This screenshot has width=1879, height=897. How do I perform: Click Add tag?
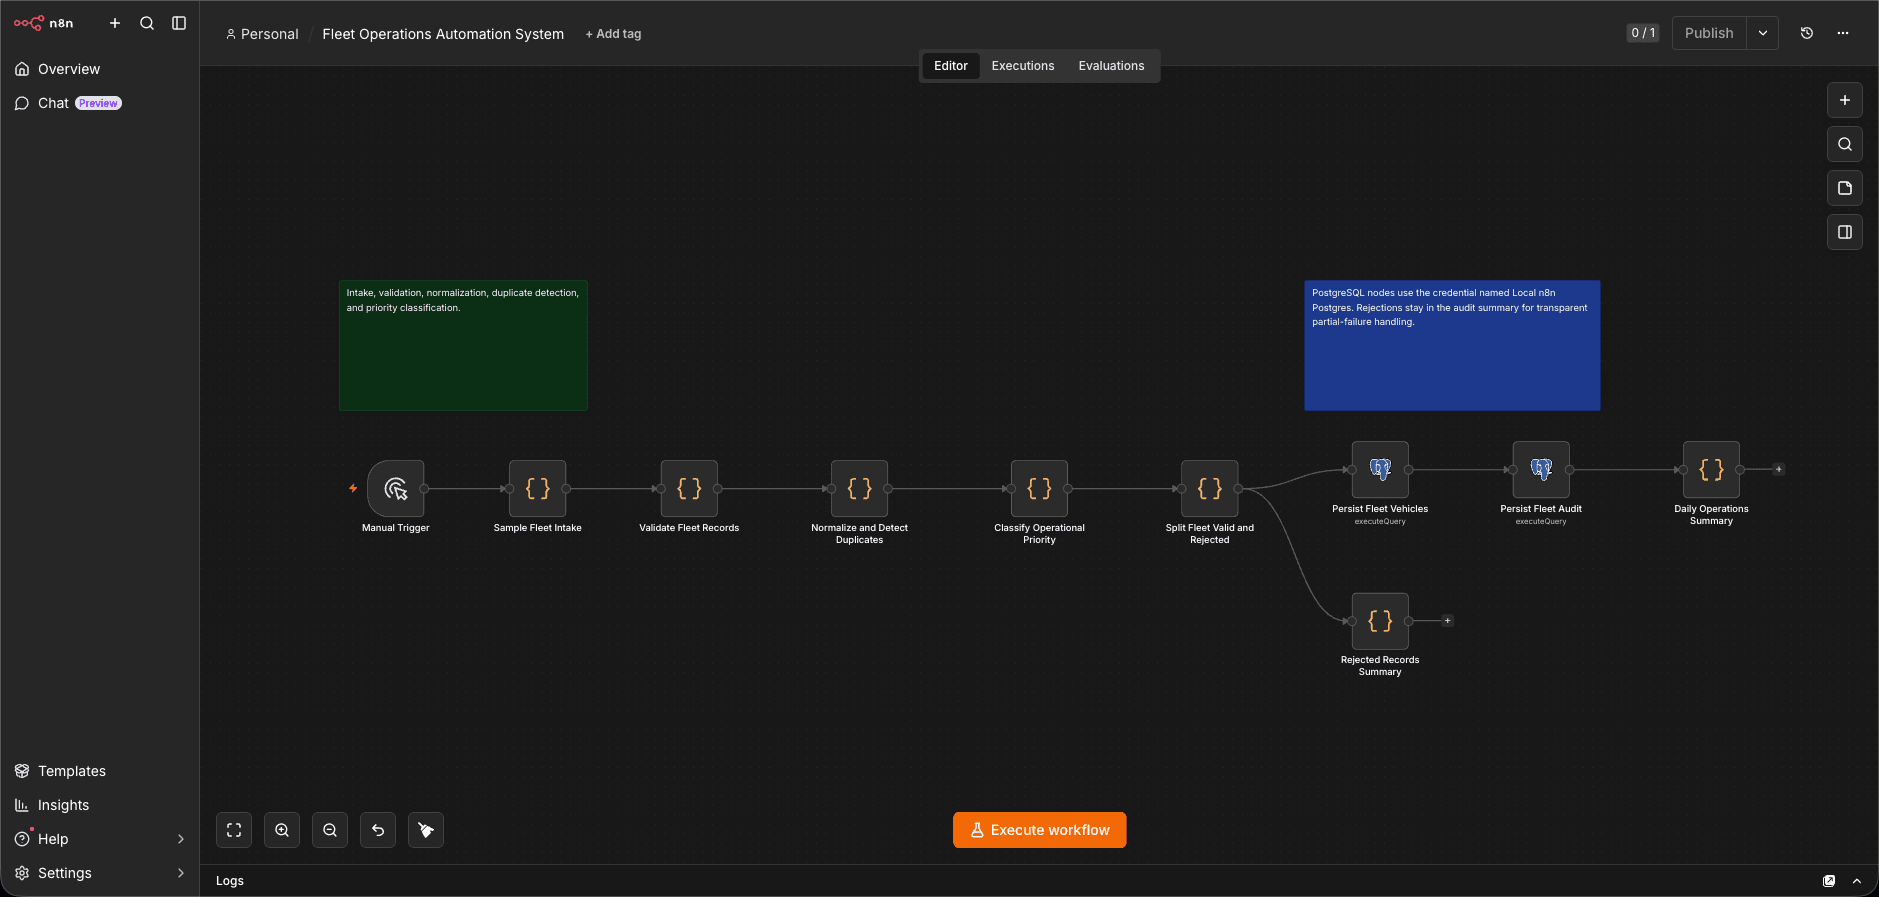point(613,34)
